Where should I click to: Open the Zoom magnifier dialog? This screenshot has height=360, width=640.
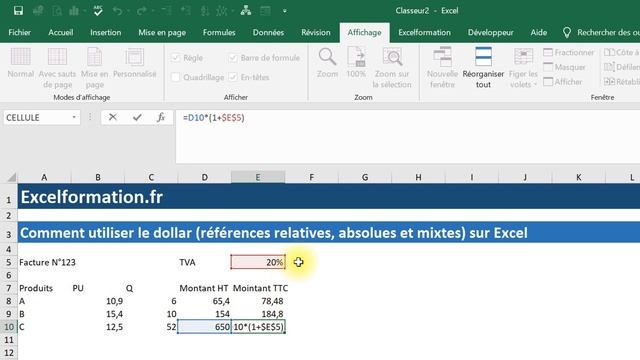[327, 63]
